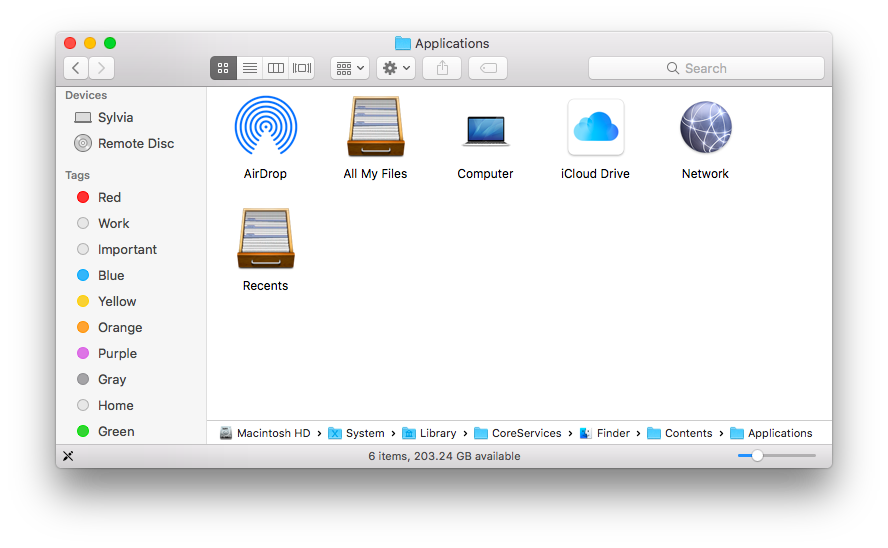Select the Computer icon

485,130
